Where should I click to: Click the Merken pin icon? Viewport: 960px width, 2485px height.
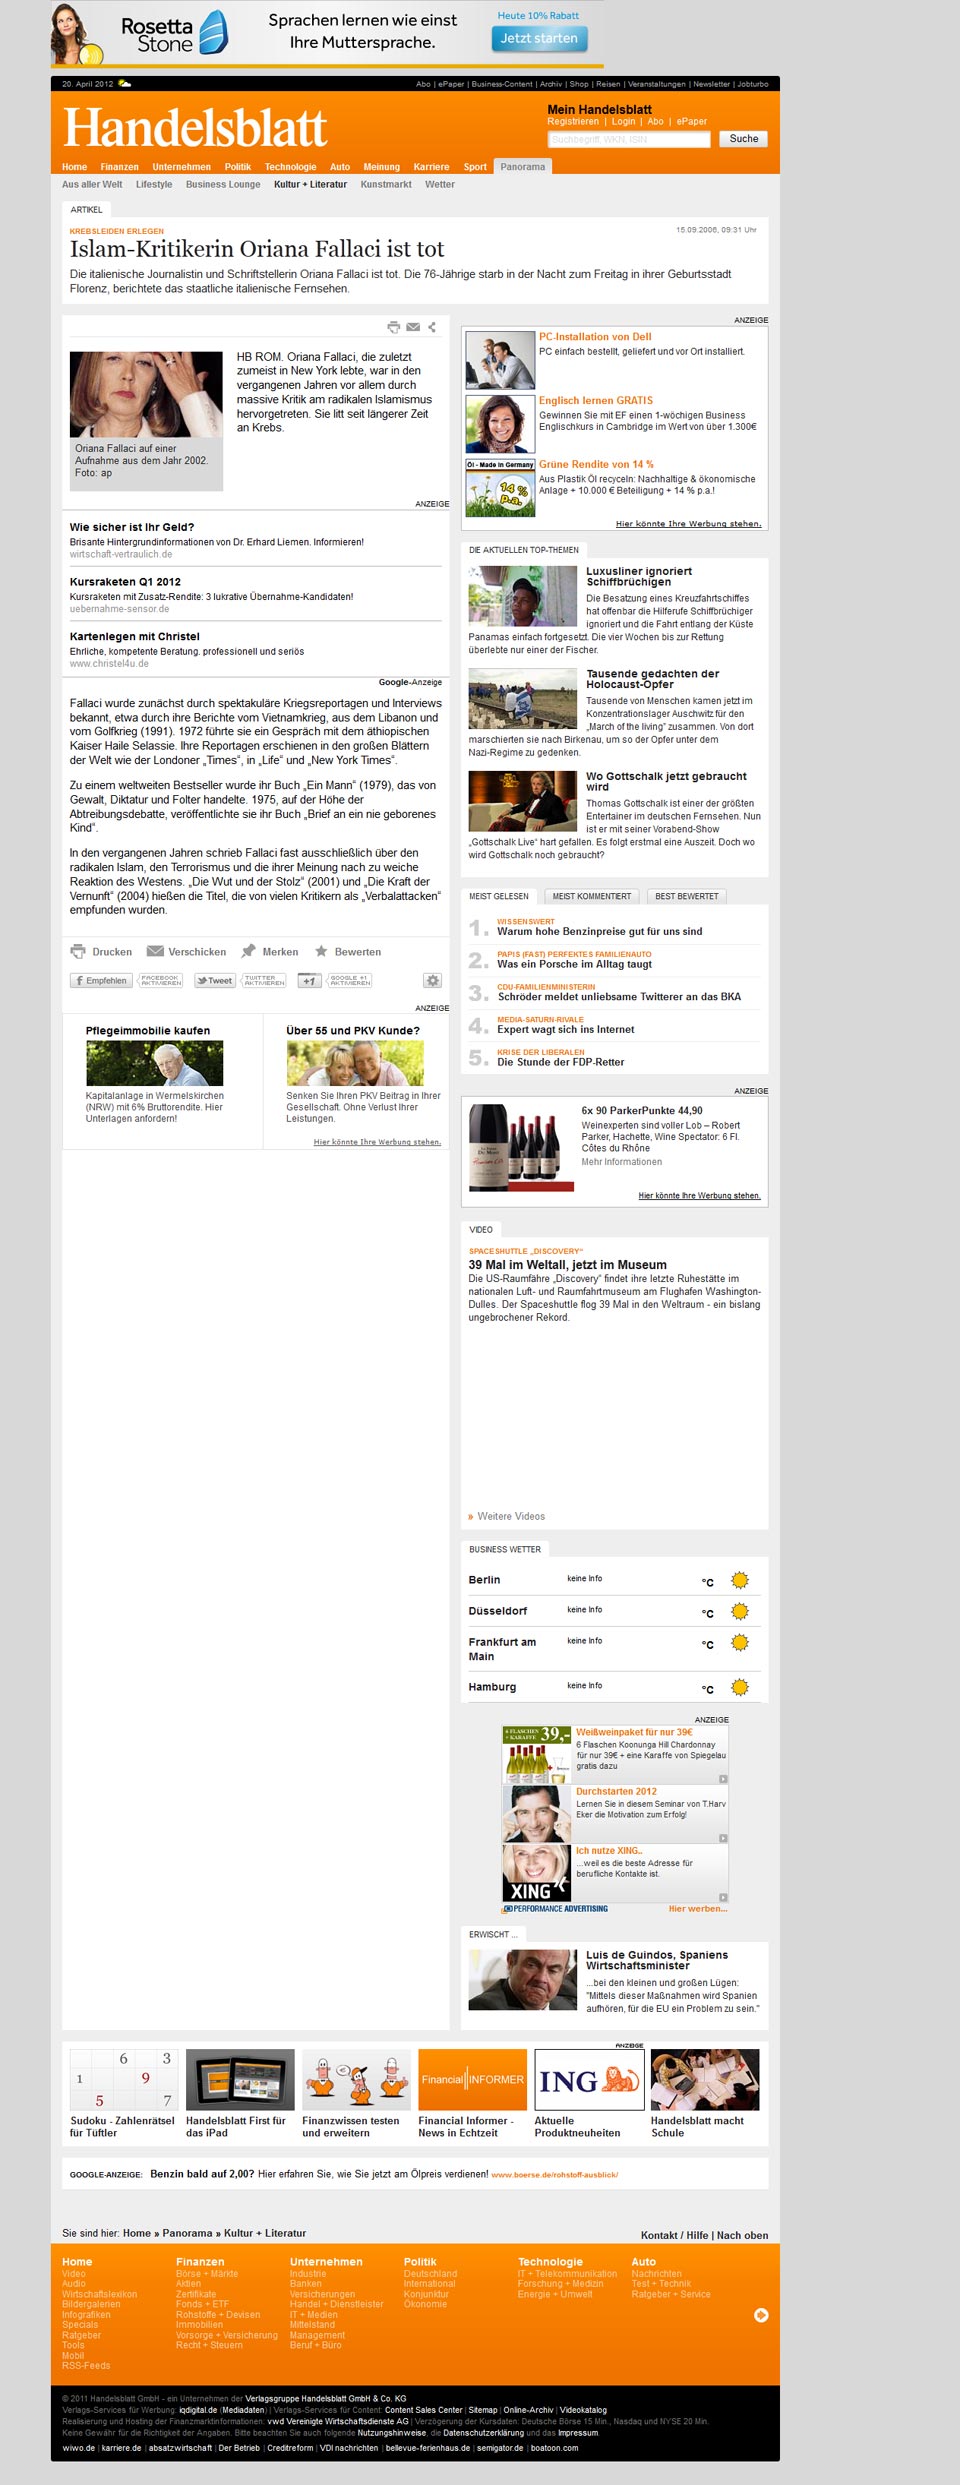click(249, 951)
